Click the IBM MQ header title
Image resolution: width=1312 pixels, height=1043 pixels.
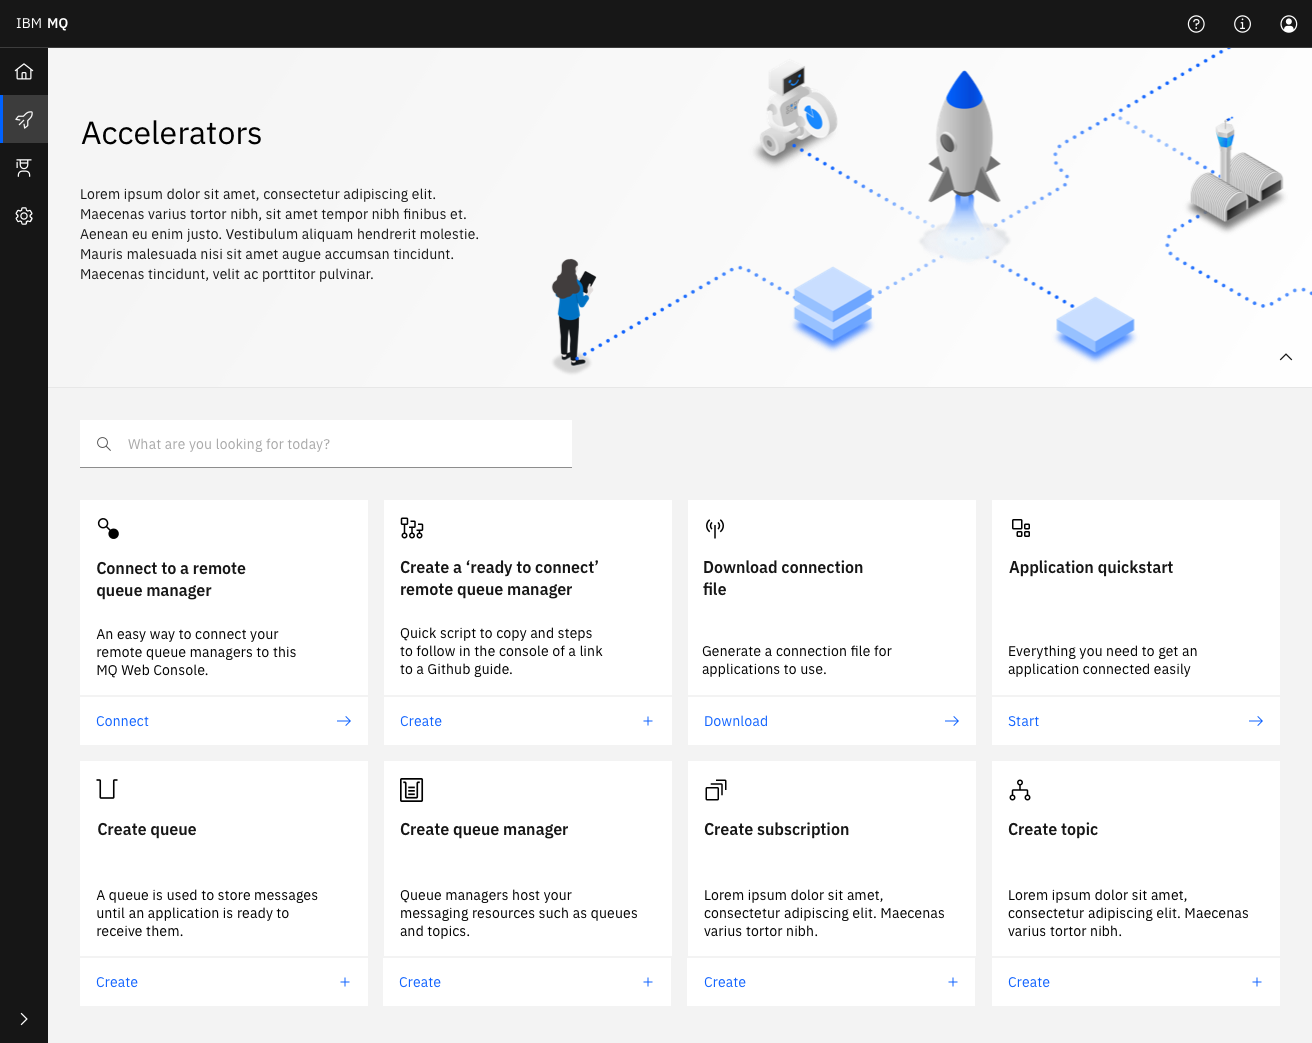pos(42,23)
